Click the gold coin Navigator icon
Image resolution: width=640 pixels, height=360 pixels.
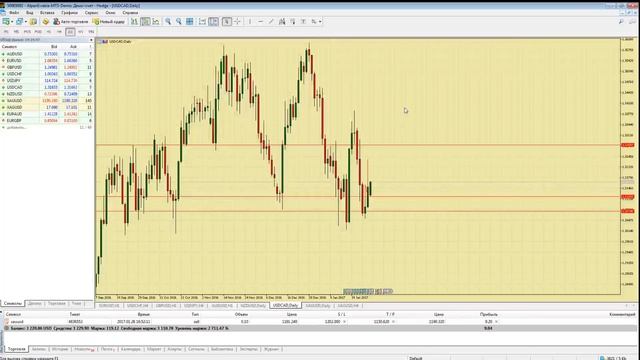click(46, 21)
